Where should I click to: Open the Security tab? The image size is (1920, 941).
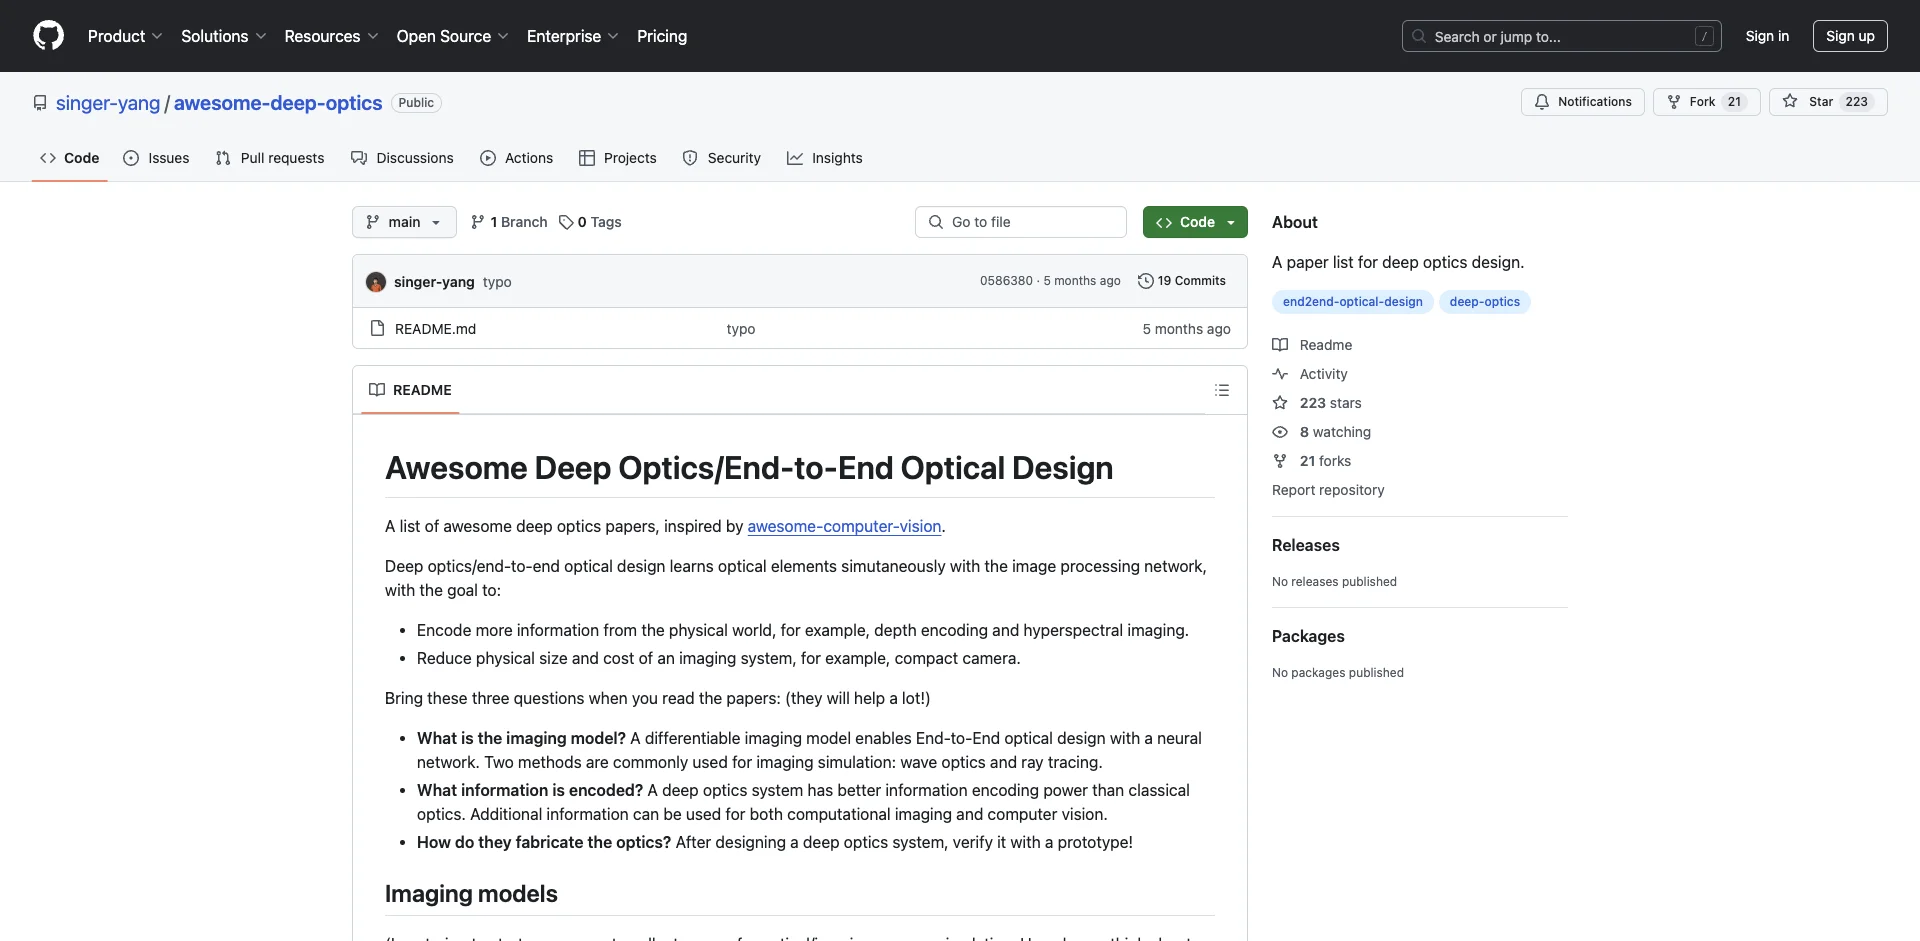[x=721, y=158]
